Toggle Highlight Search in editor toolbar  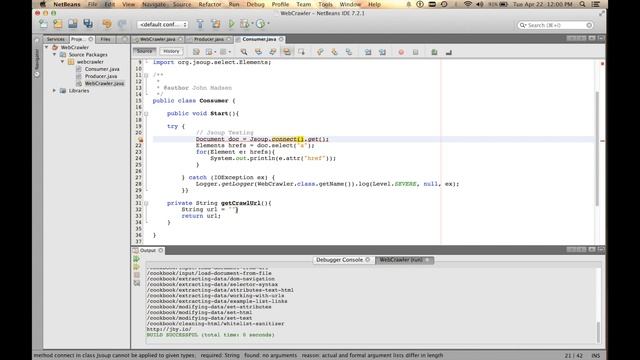click(287, 52)
